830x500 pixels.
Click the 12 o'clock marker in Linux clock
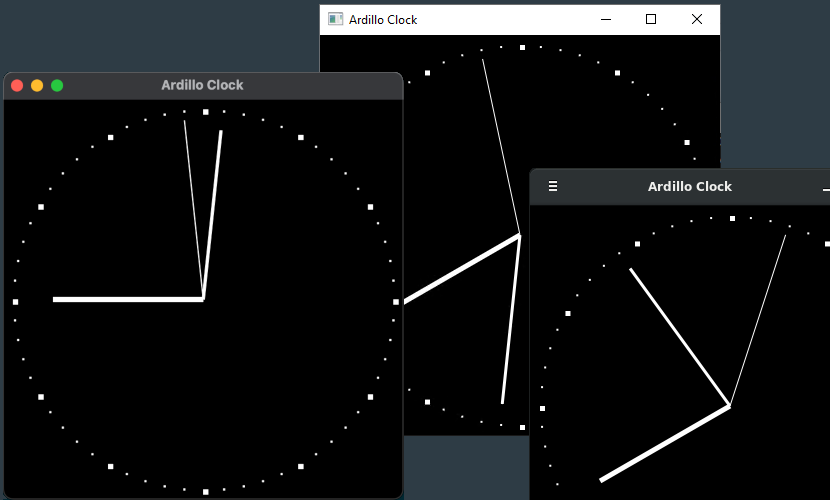(733, 219)
